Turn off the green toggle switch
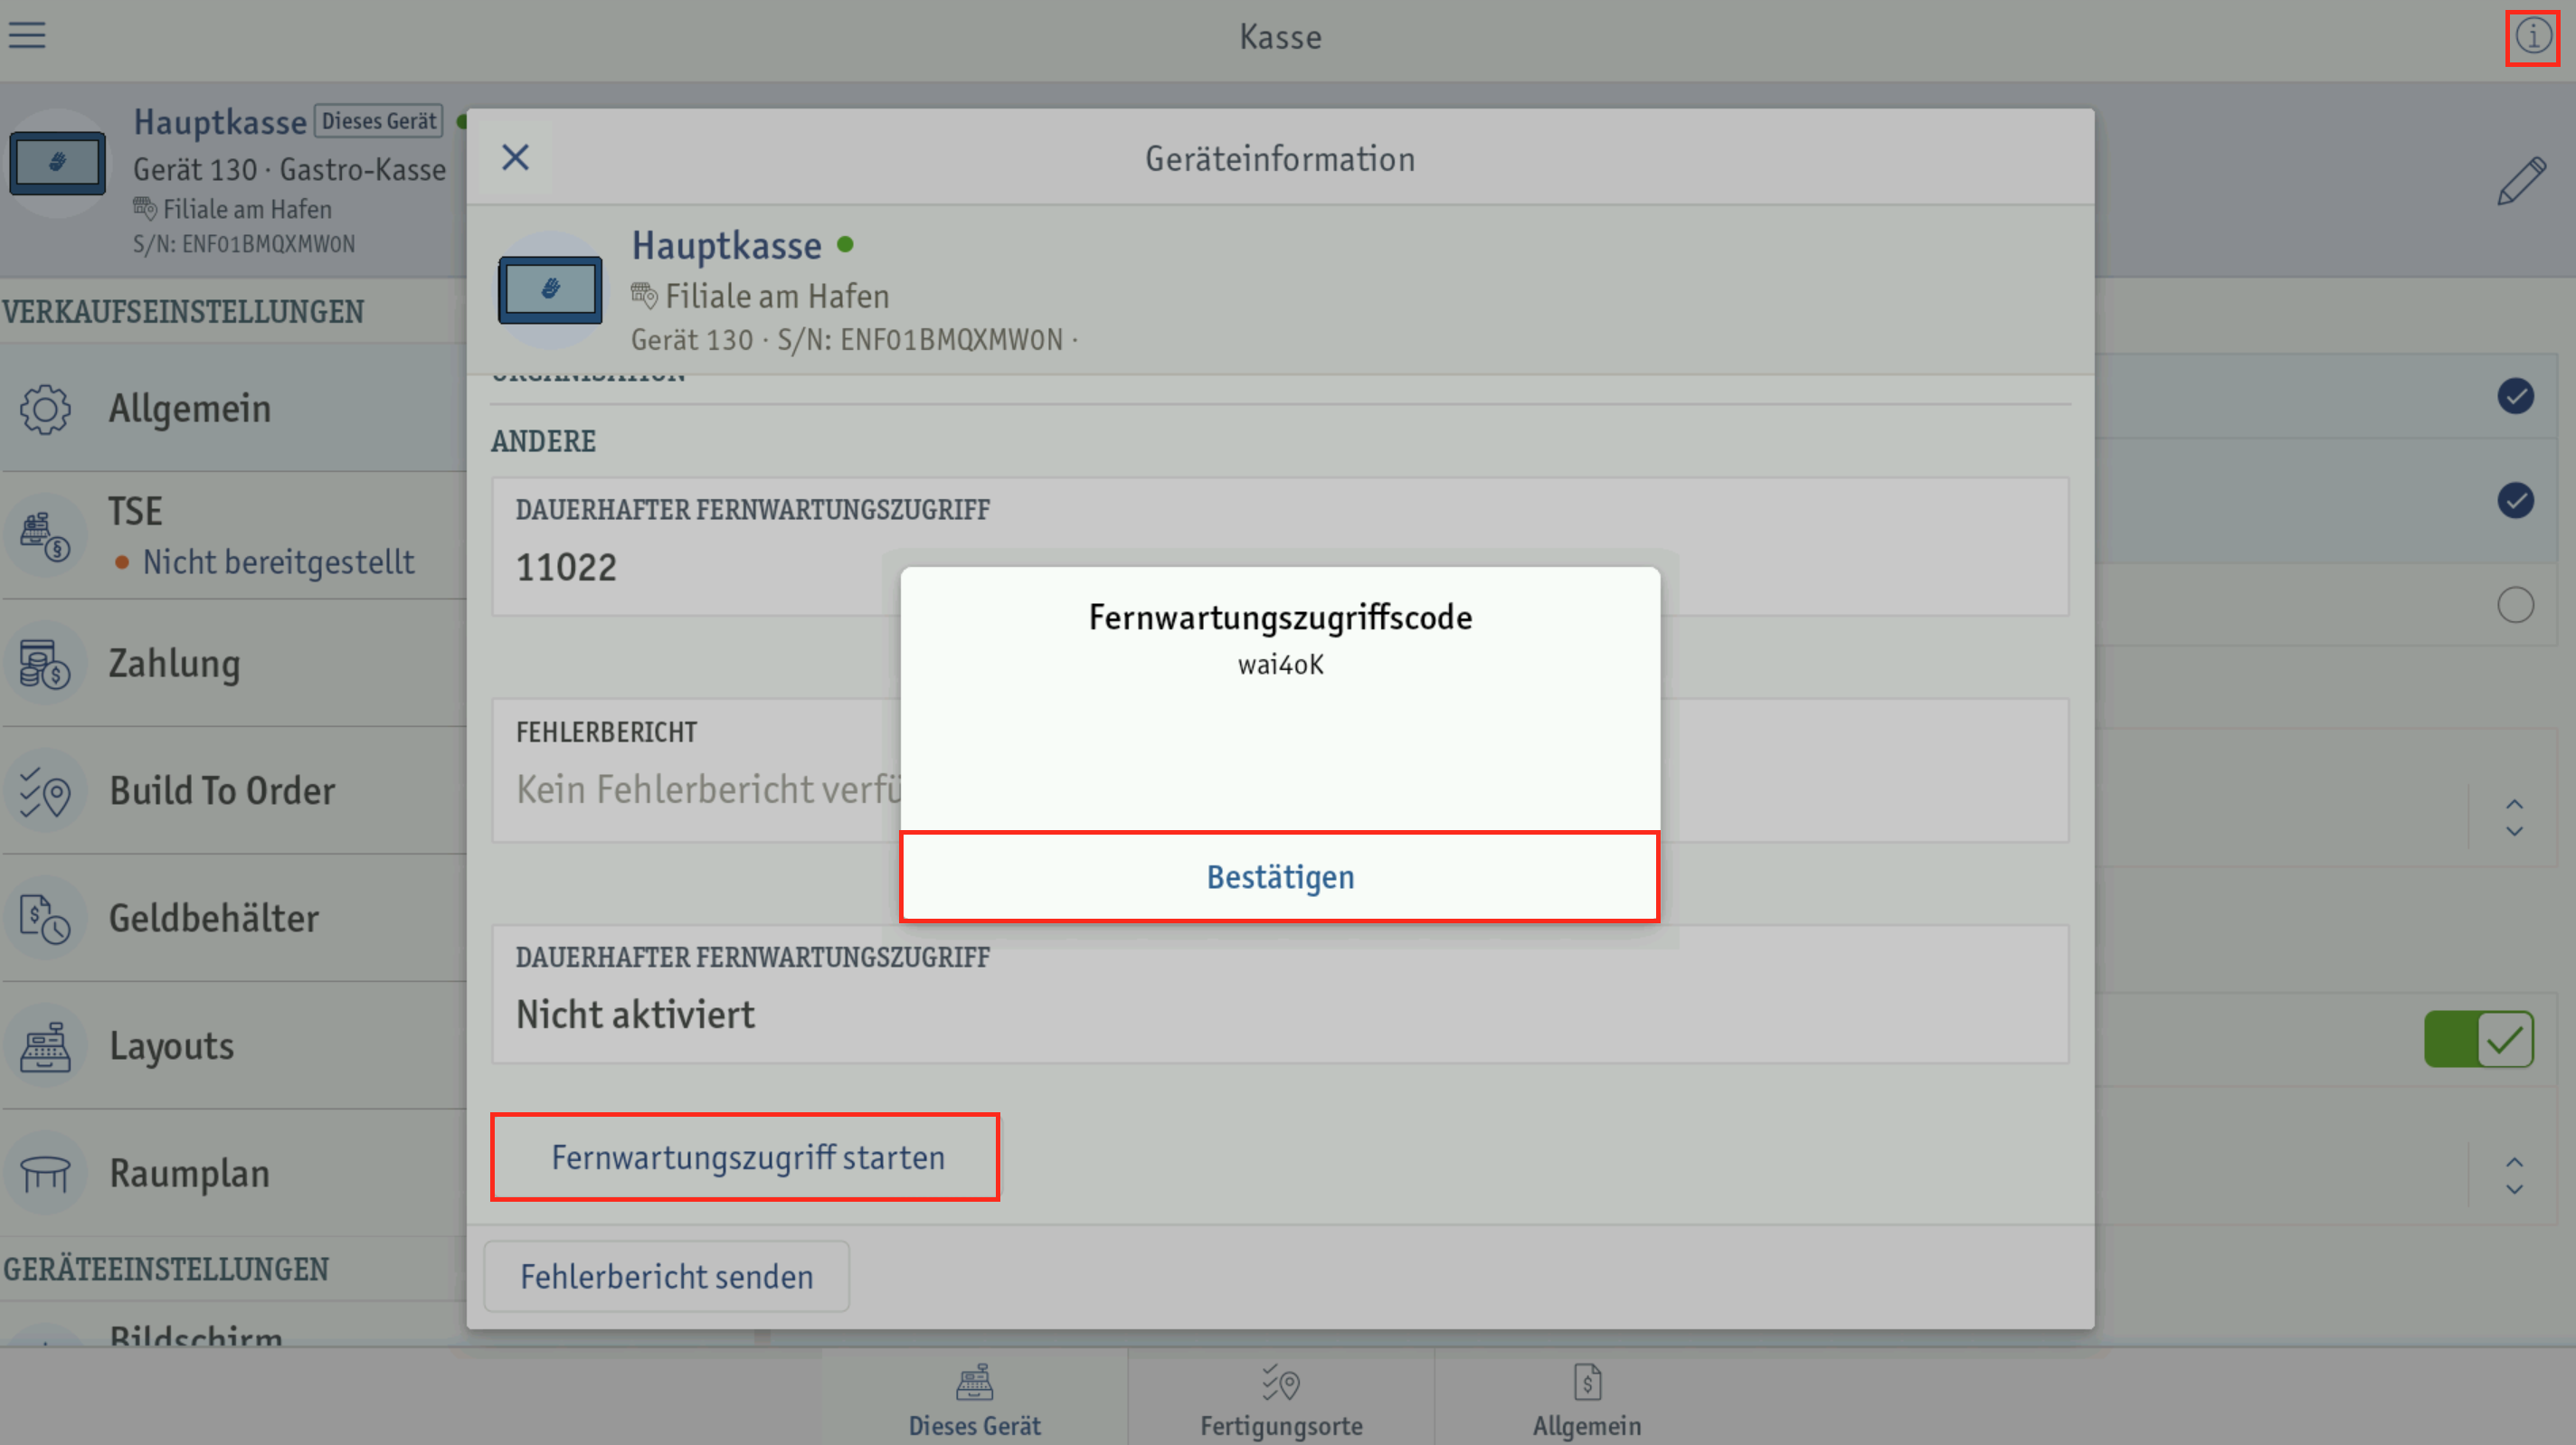 coord(2478,1040)
